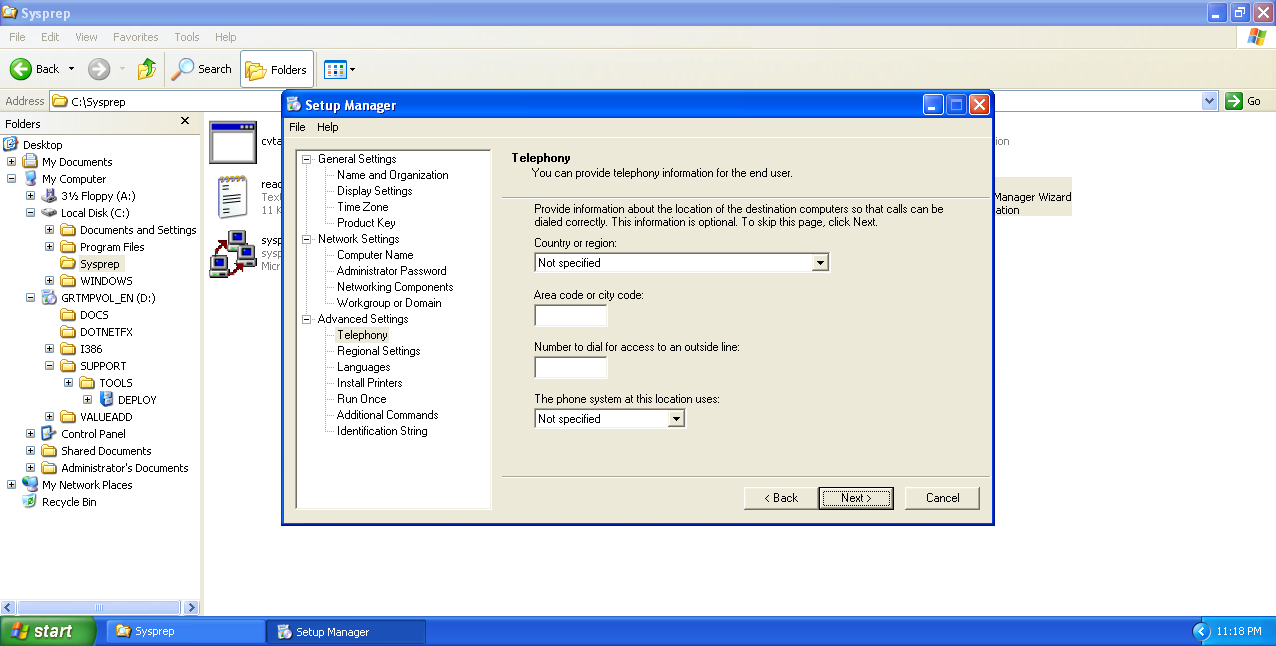Select Additional Commands tree item
The image size is (1276, 646).
click(x=387, y=415)
